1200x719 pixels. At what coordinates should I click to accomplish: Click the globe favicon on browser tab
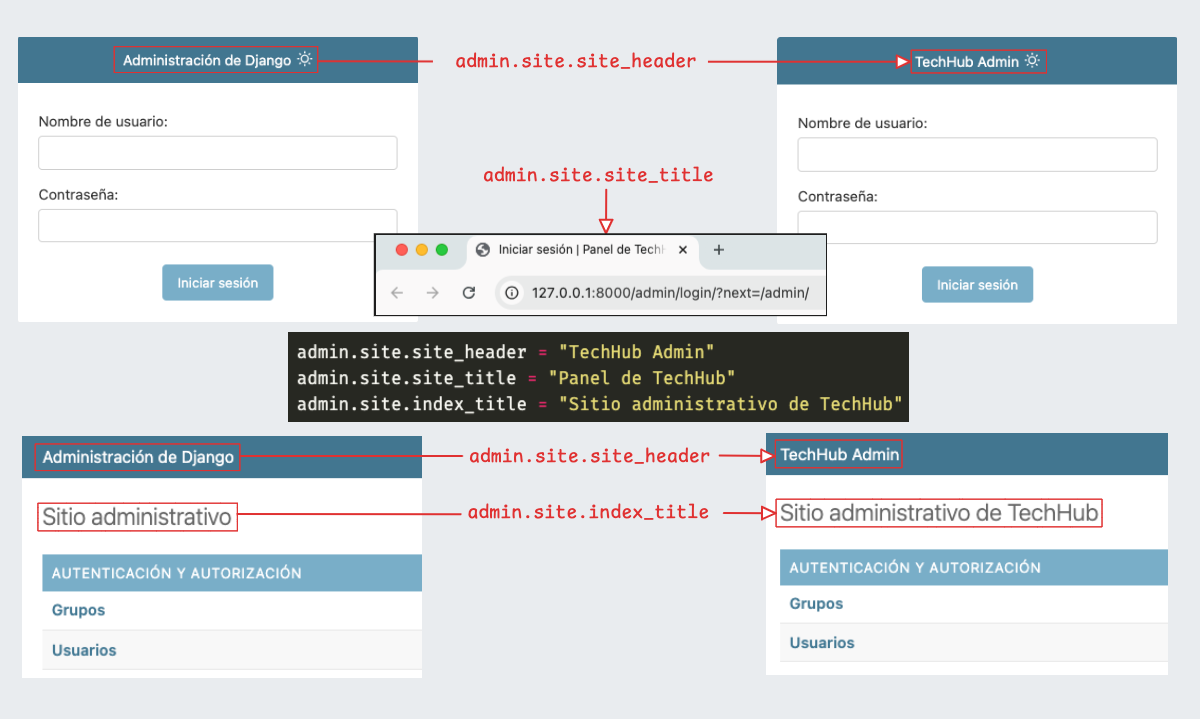(483, 250)
